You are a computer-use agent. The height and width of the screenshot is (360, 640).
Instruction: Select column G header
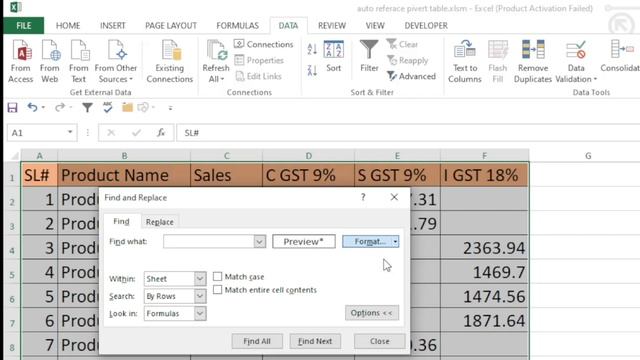coord(588,156)
